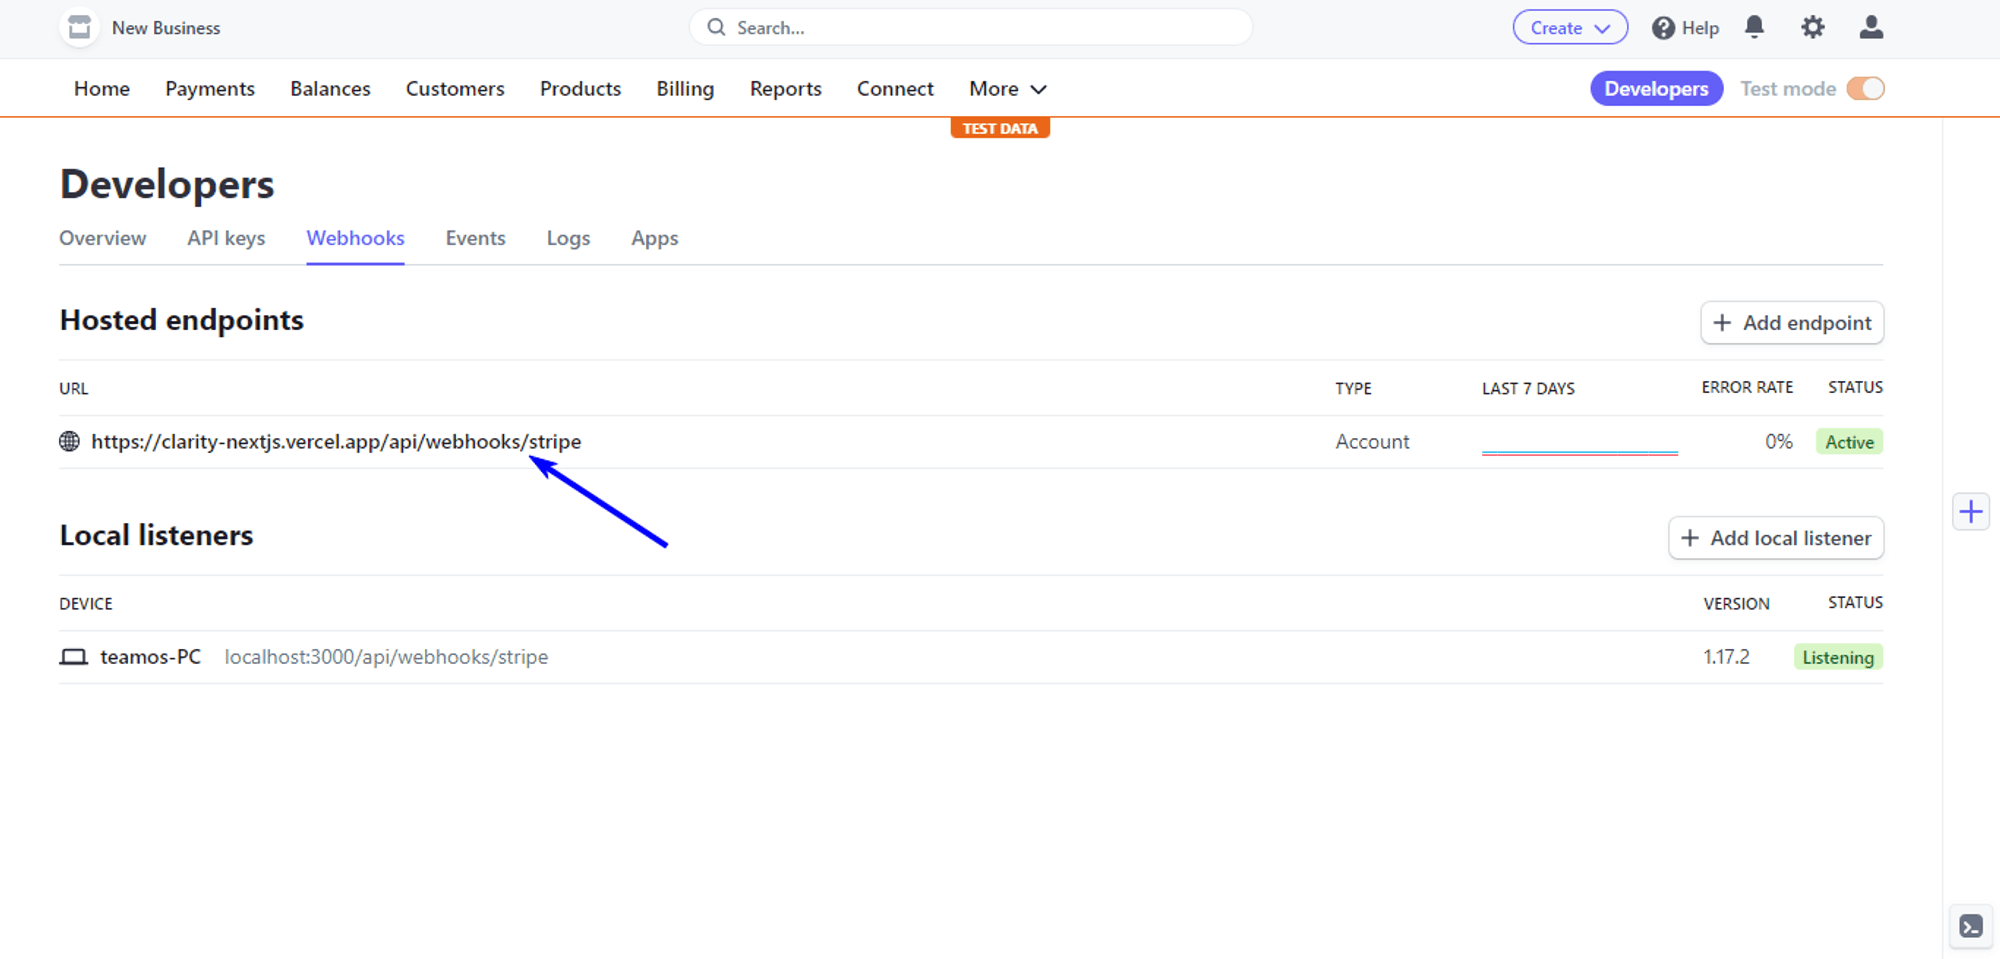Go to Payments in the navigation bar

pos(210,89)
